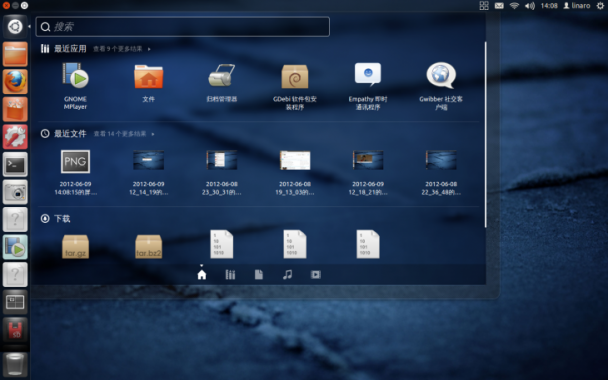
Task: Close the Dash with the red button
Action: point(6,5)
